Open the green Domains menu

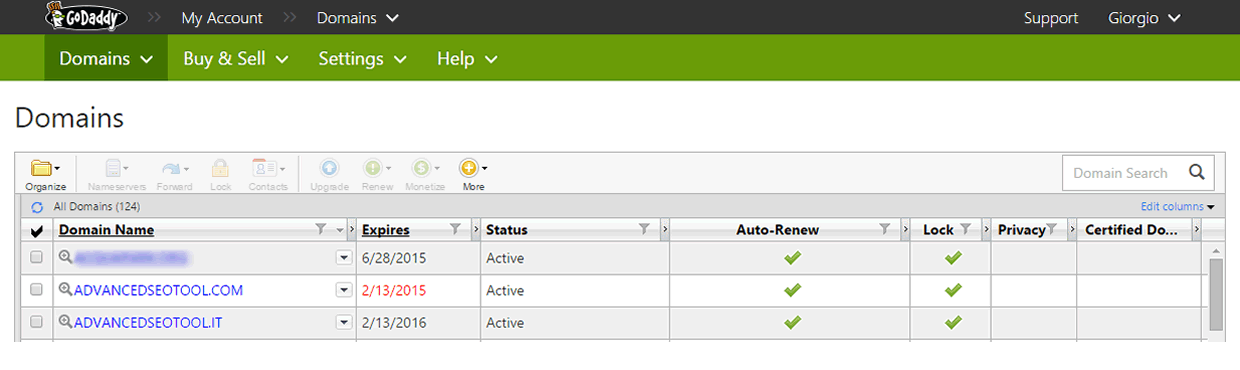pyautogui.click(x=106, y=58)
